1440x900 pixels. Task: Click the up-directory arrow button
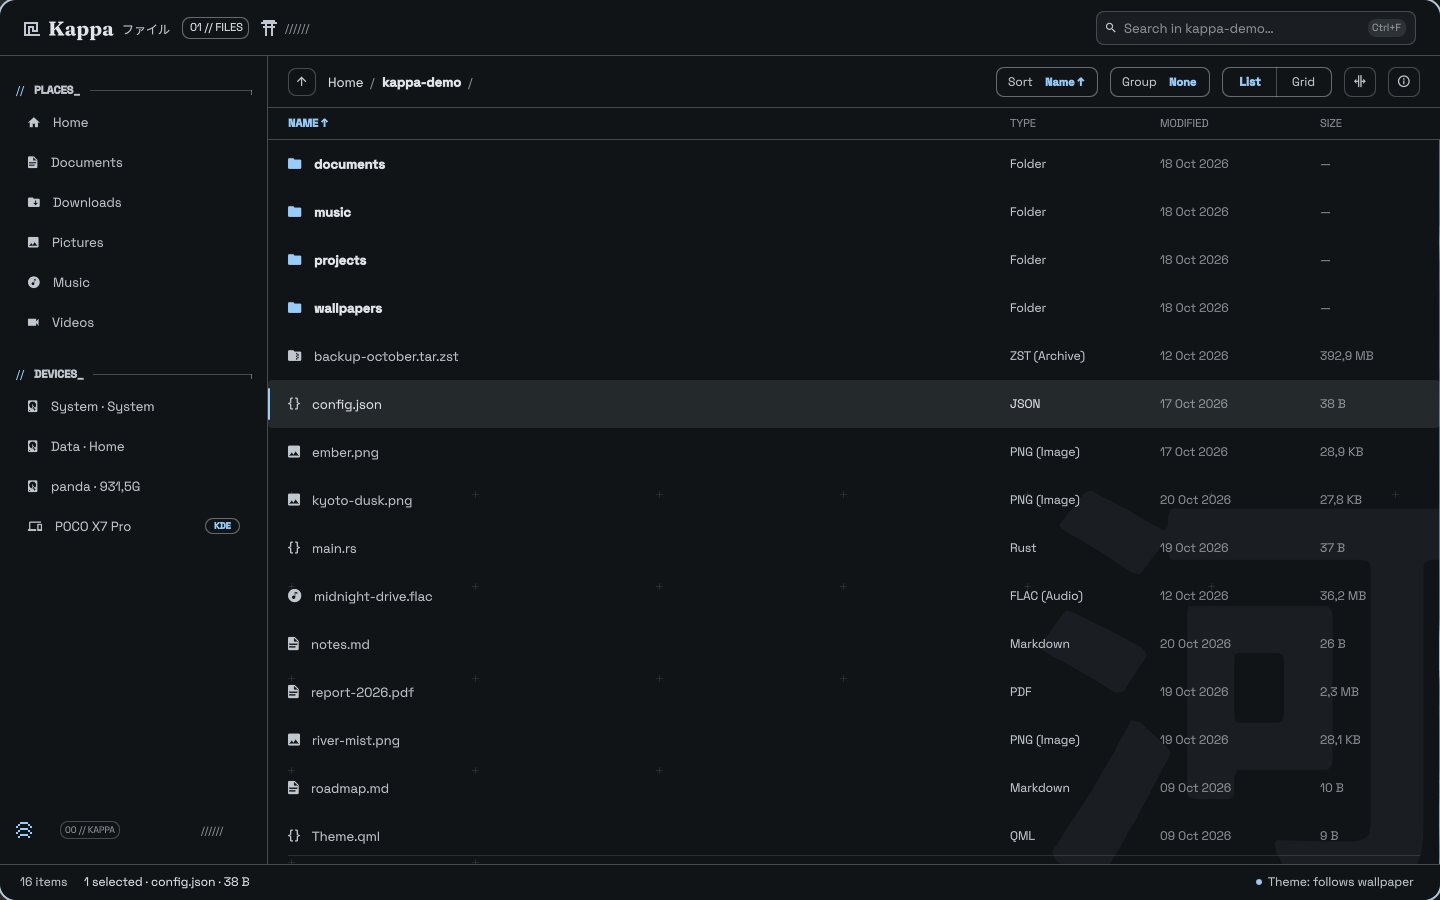click(x=302, y=82)
